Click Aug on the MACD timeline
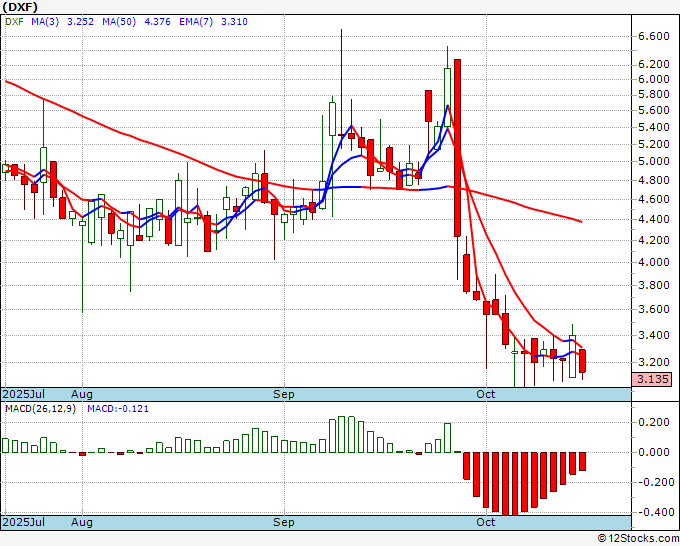 pos(82,522)
